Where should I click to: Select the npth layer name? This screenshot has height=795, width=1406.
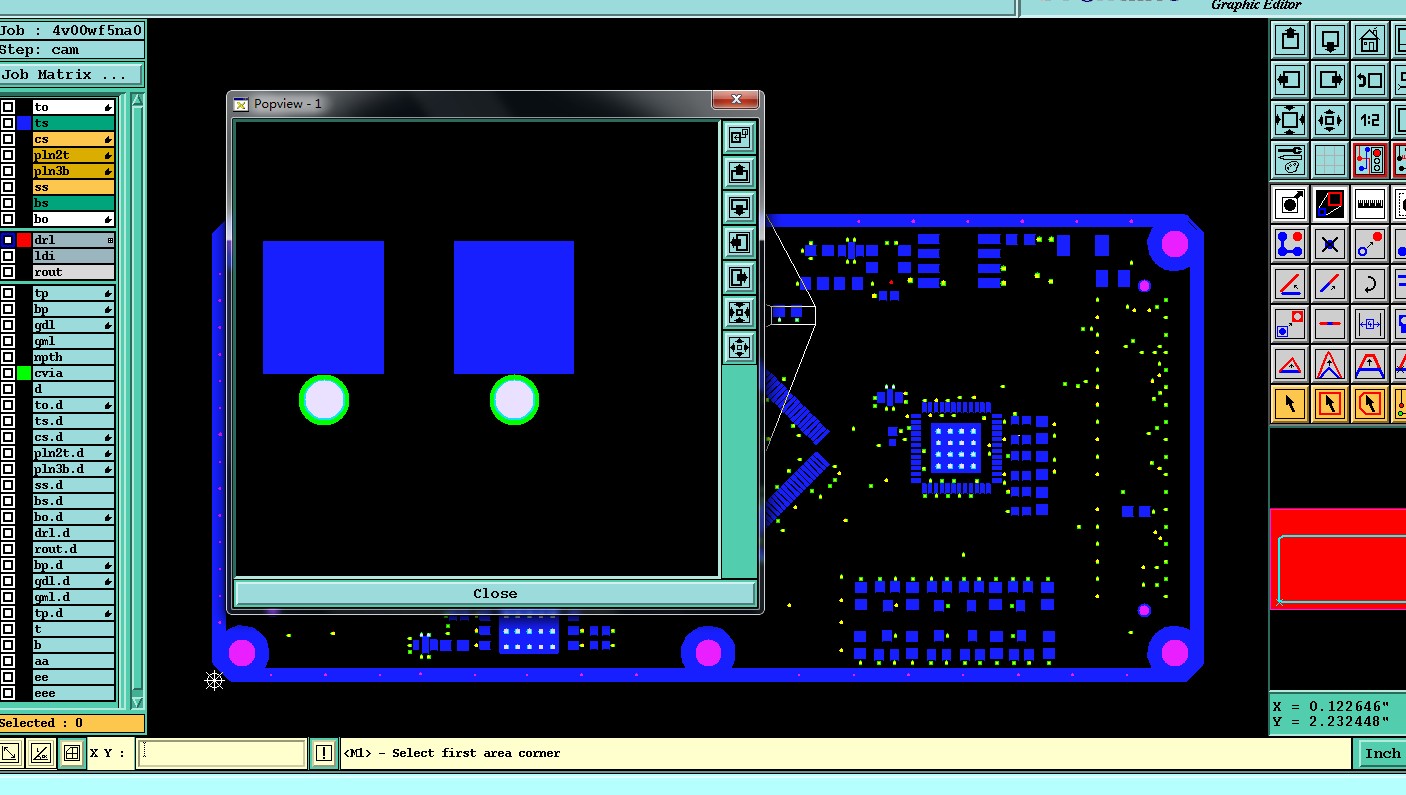pos(73,357)
